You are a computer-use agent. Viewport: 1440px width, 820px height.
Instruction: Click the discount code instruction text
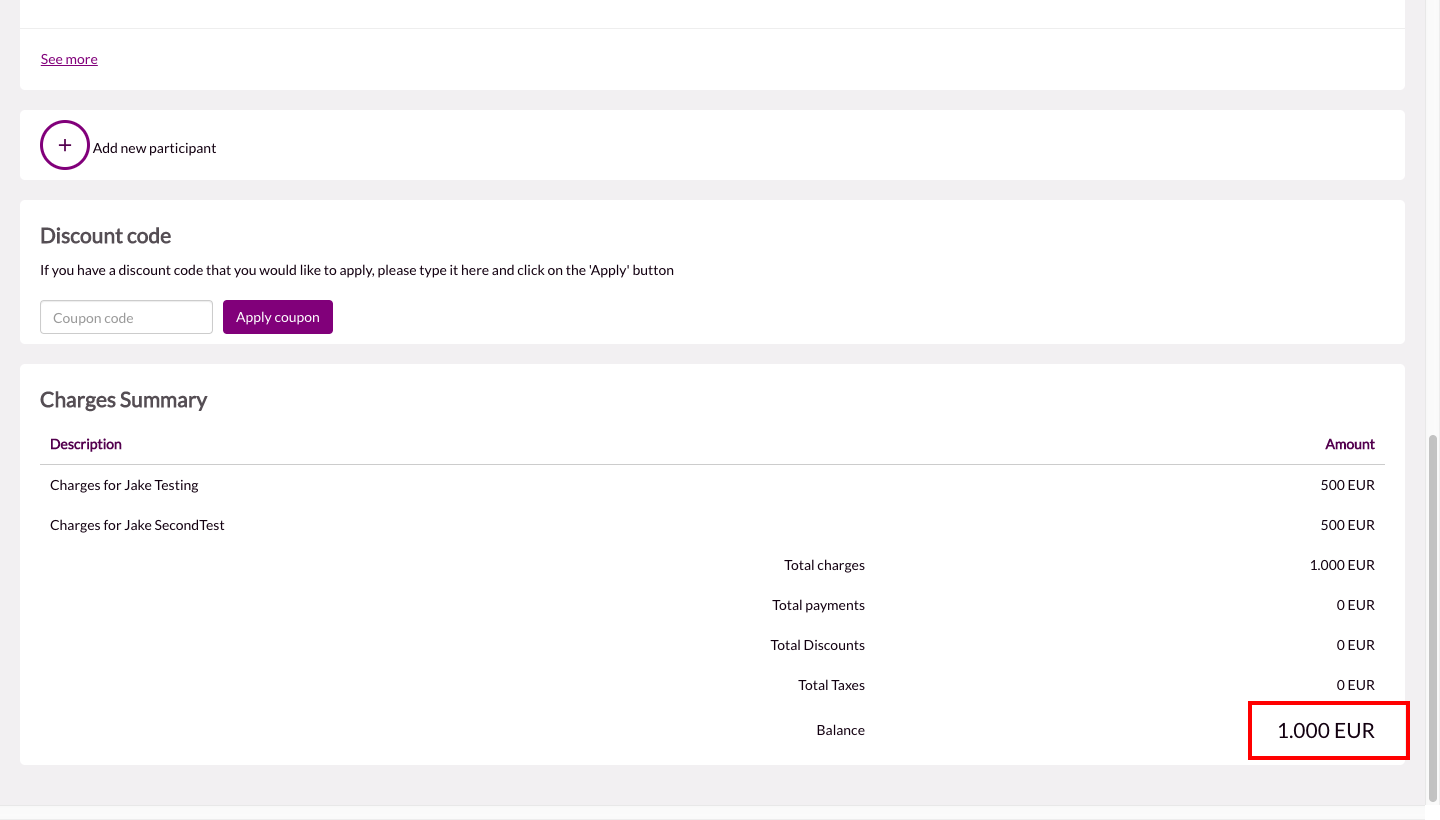(x=357, y=270)
